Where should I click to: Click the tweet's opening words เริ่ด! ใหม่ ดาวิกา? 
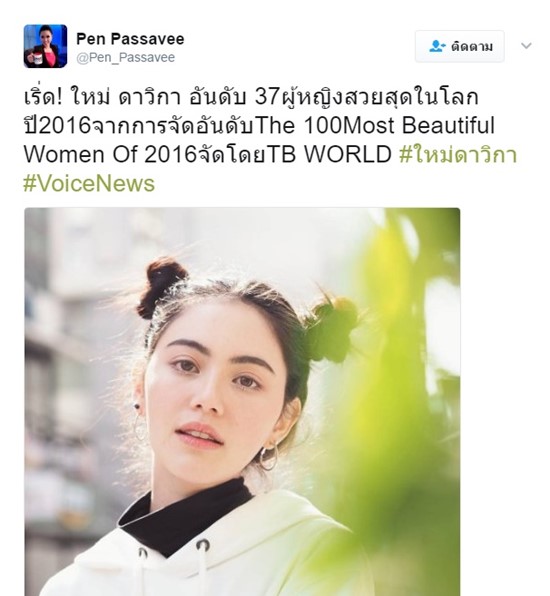click(102, 97)
